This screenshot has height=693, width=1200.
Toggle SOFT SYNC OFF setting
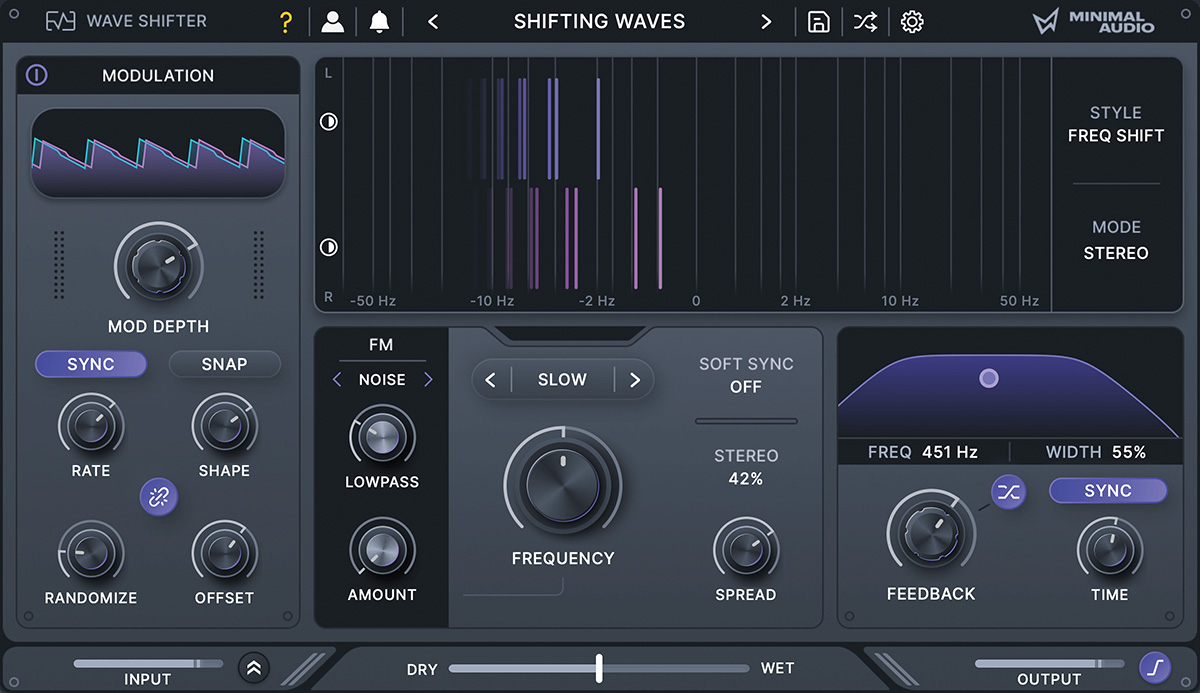[745, 375]
